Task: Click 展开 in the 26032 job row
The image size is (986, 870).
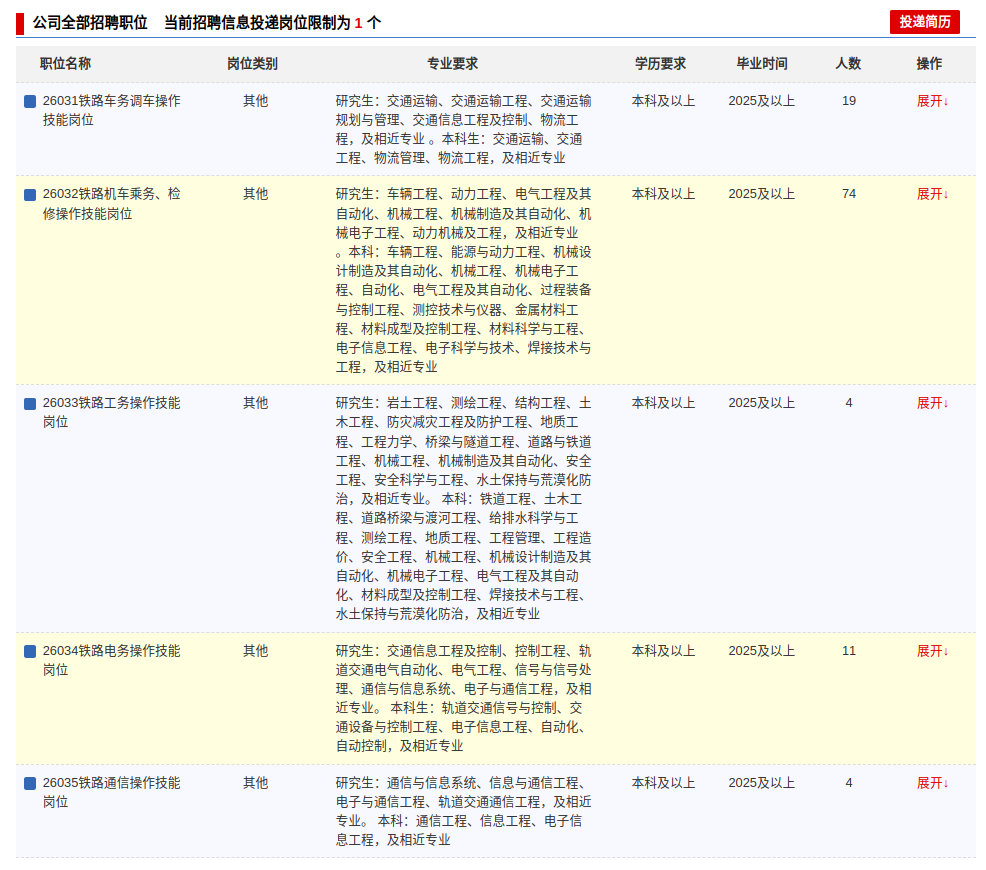Action: [x=932, y=194]
